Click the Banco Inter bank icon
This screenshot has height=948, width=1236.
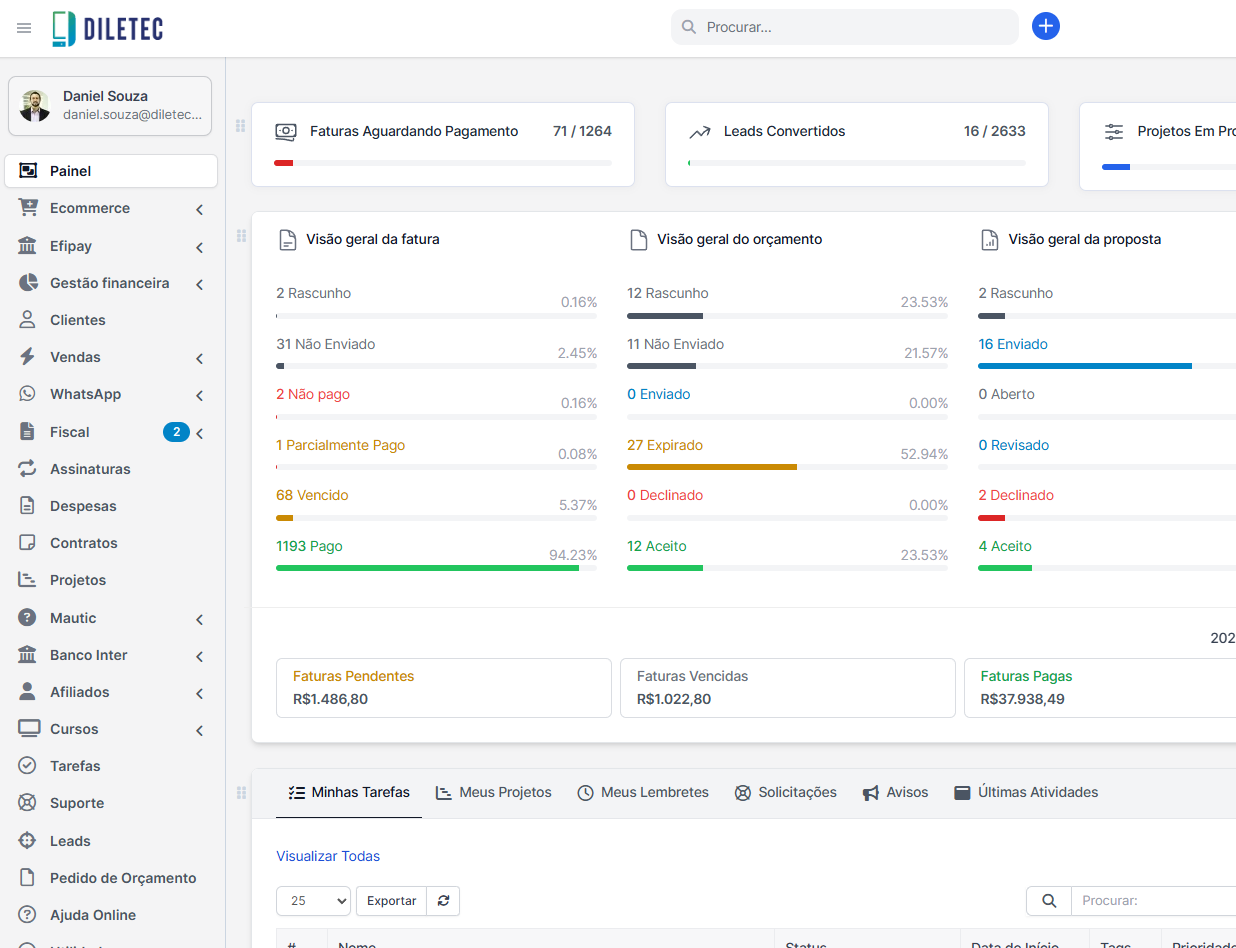click(28, 655)
